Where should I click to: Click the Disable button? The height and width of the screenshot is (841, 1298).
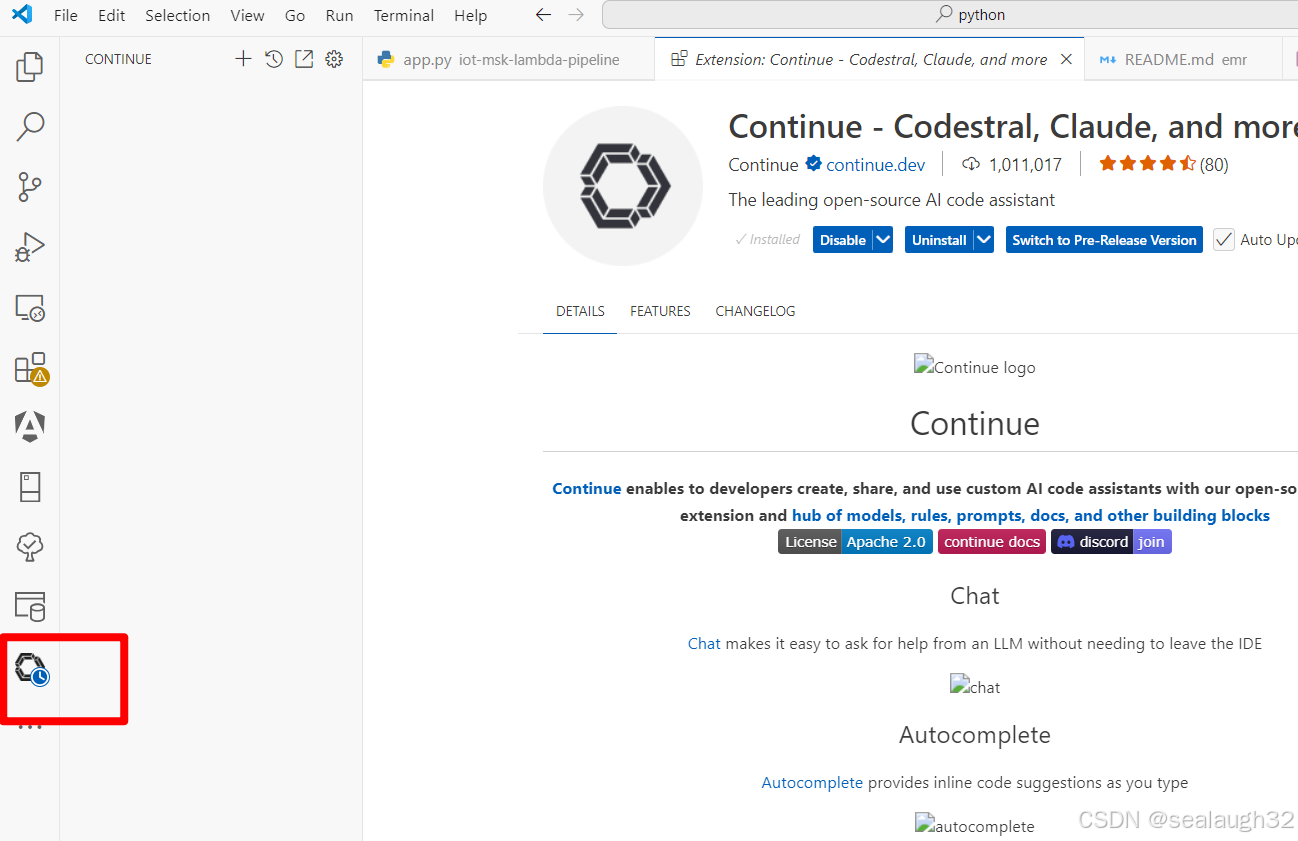point(842,240)
